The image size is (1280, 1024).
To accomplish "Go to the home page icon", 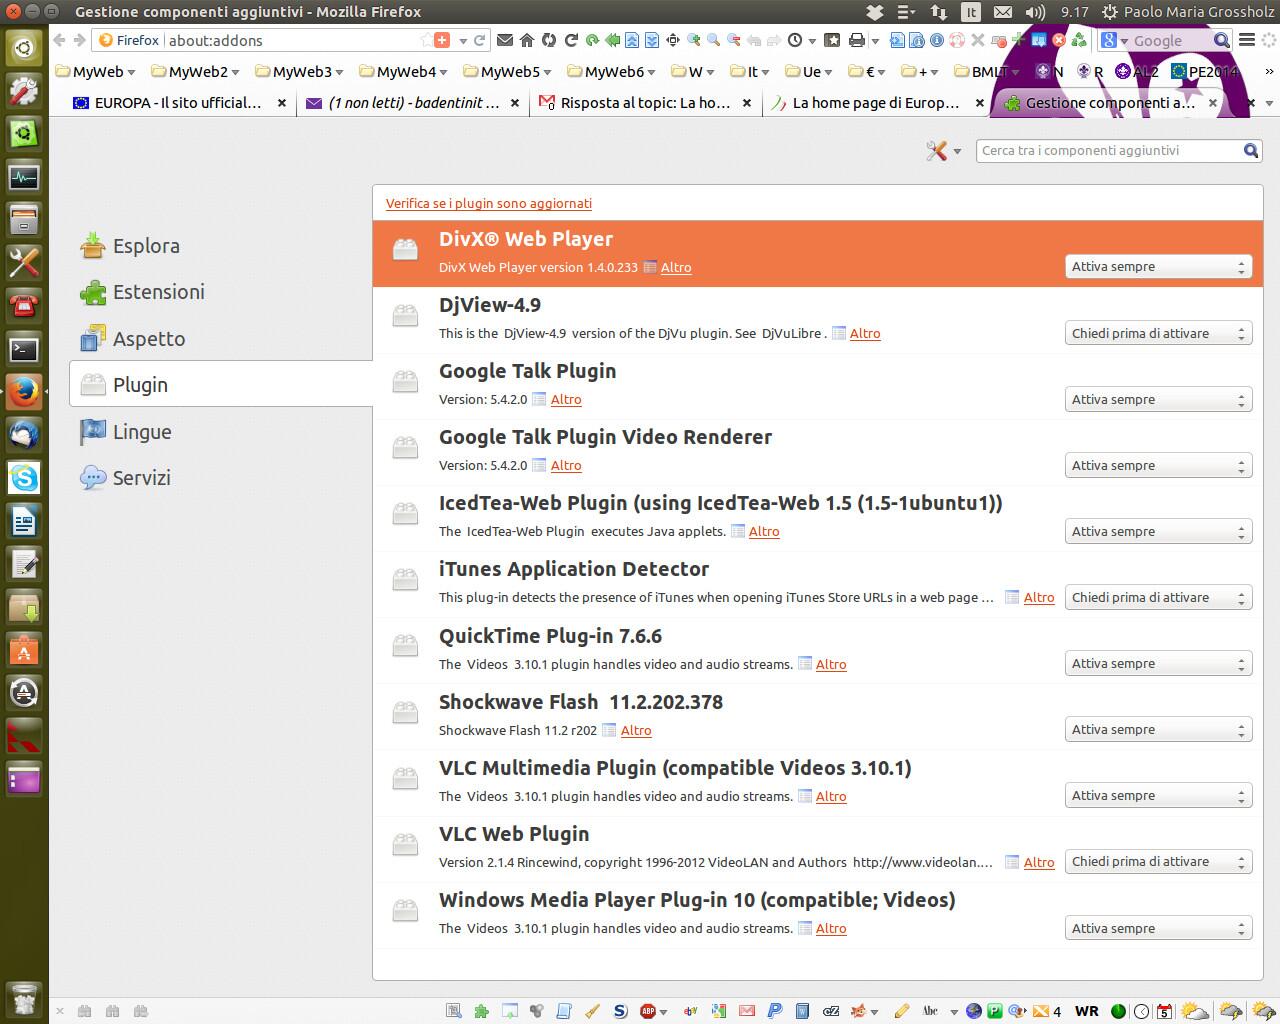I will [527, 40].
